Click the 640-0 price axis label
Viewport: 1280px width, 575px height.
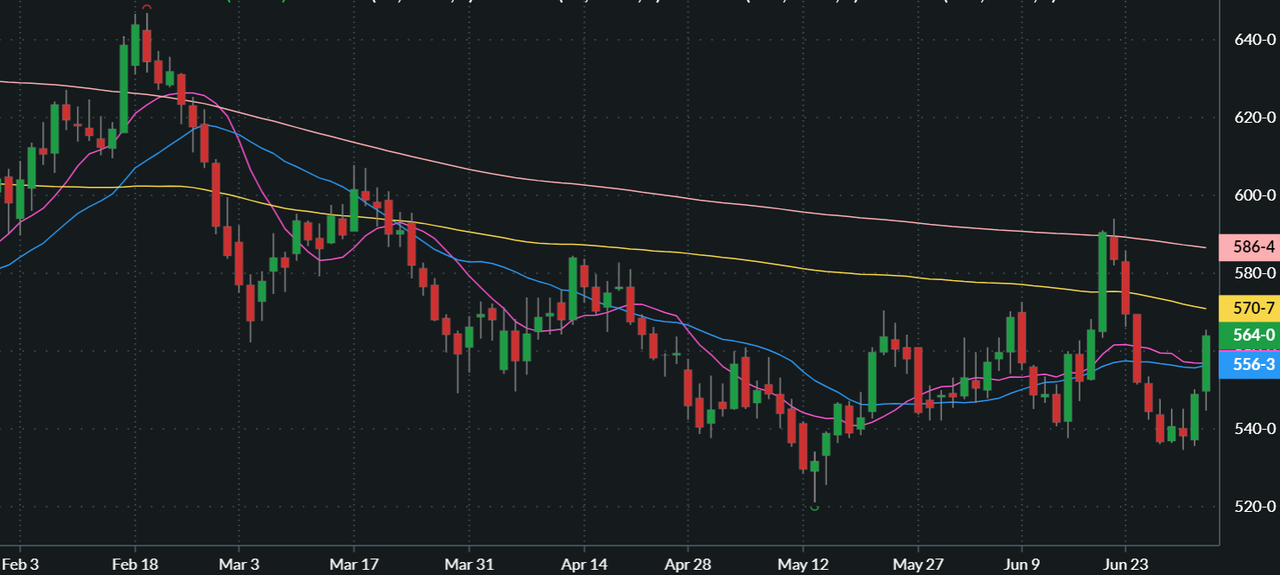tap(1257, 40)
